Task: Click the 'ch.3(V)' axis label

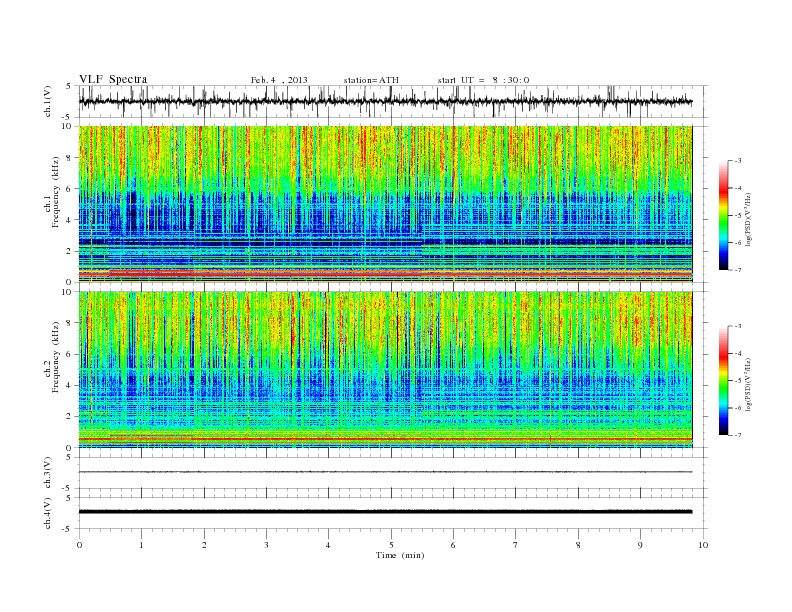Action: coord(48,473)
